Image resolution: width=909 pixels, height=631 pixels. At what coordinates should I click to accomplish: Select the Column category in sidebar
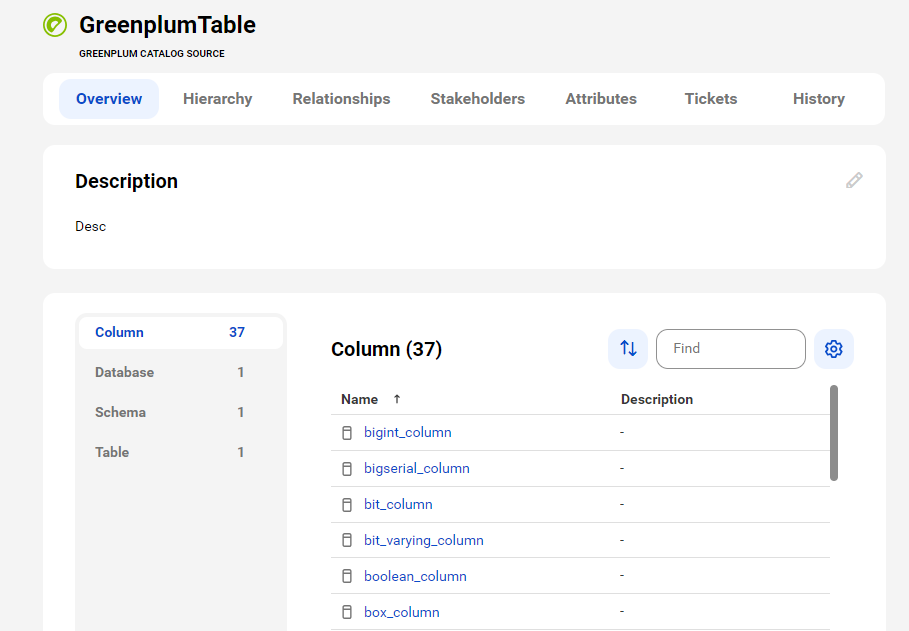(181, 332)
